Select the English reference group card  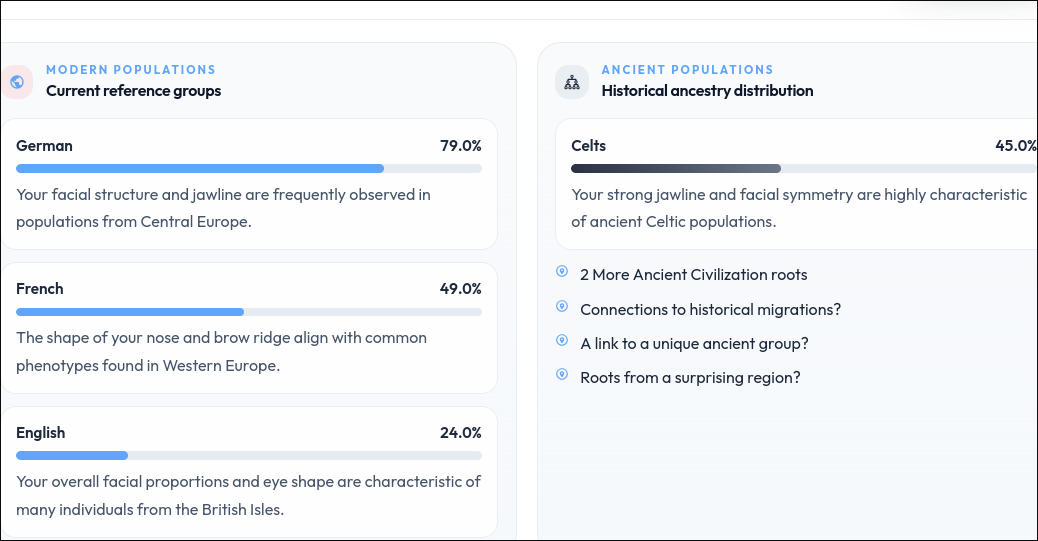[x=249, y=472]
